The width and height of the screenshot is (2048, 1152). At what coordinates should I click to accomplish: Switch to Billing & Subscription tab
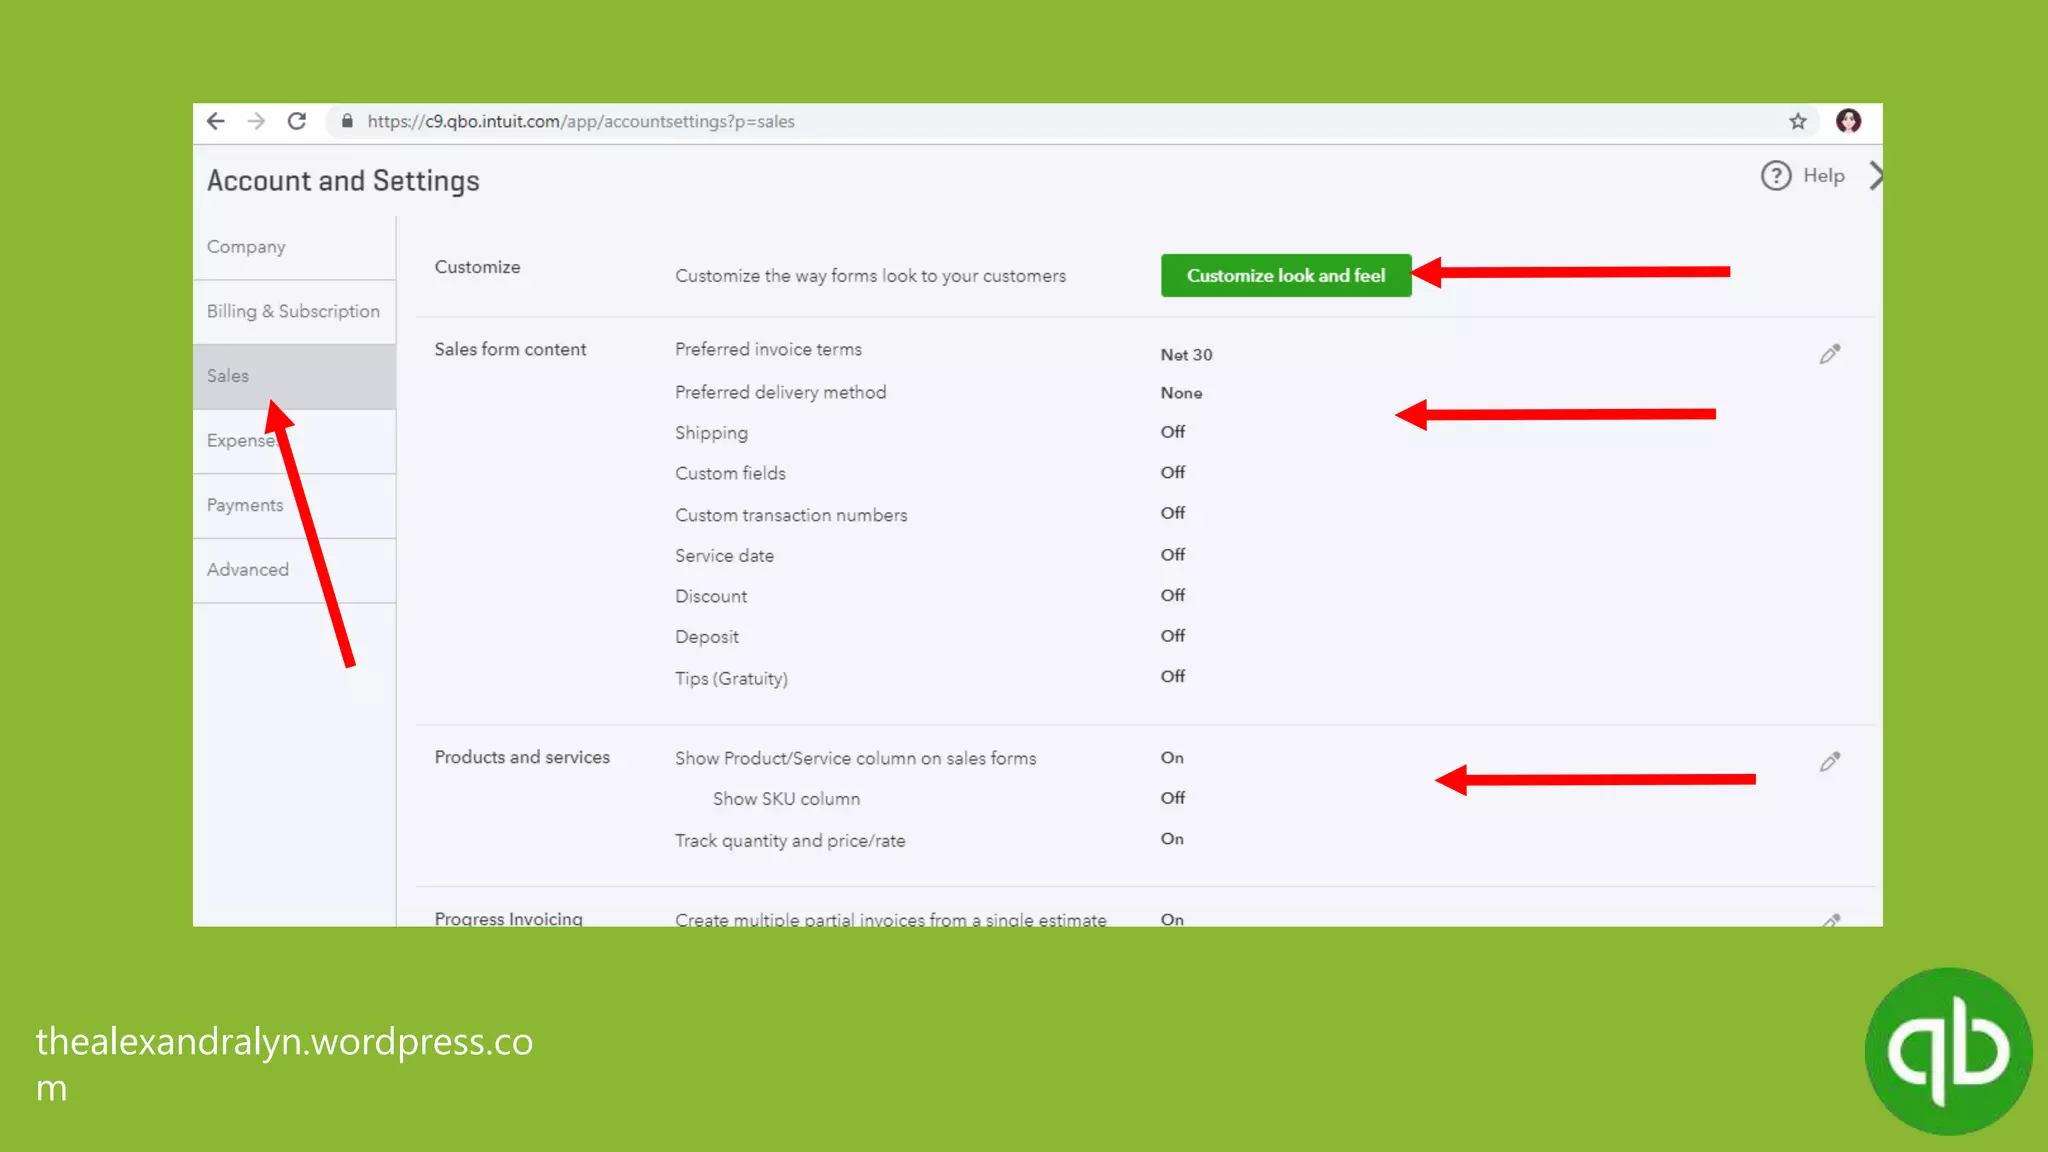click(x=293, y=311)
